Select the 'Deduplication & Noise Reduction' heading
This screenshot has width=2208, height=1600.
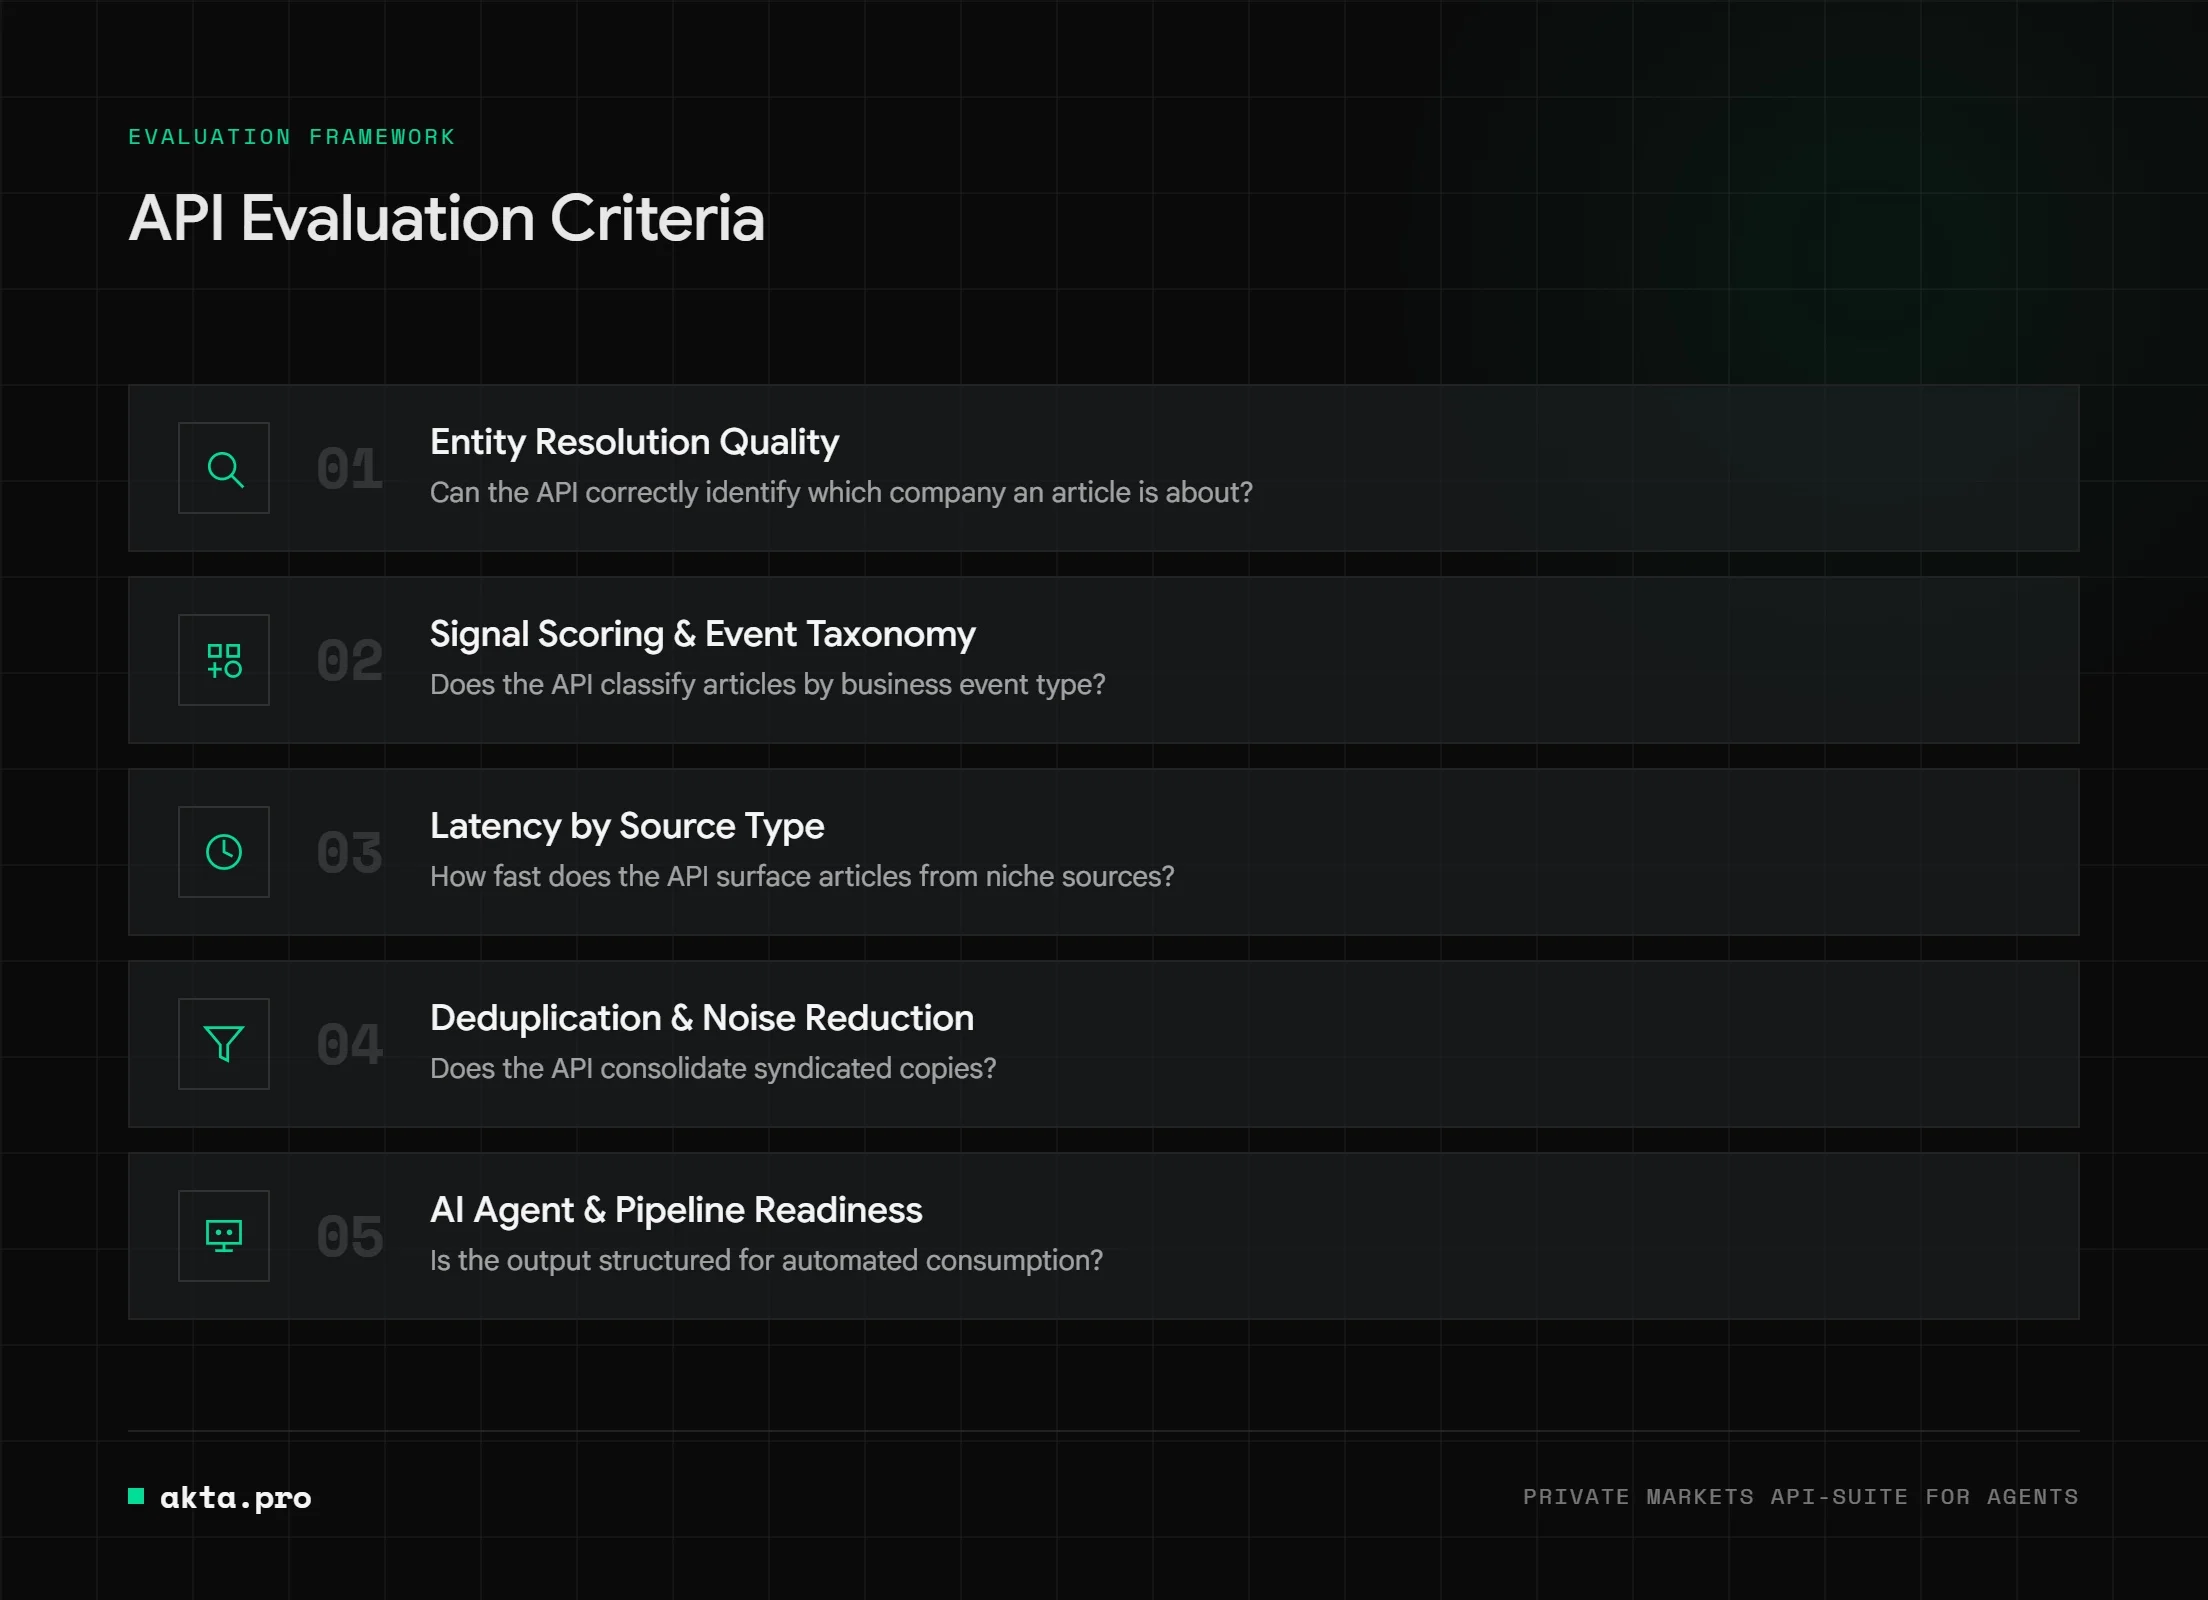pos(701,1018)
